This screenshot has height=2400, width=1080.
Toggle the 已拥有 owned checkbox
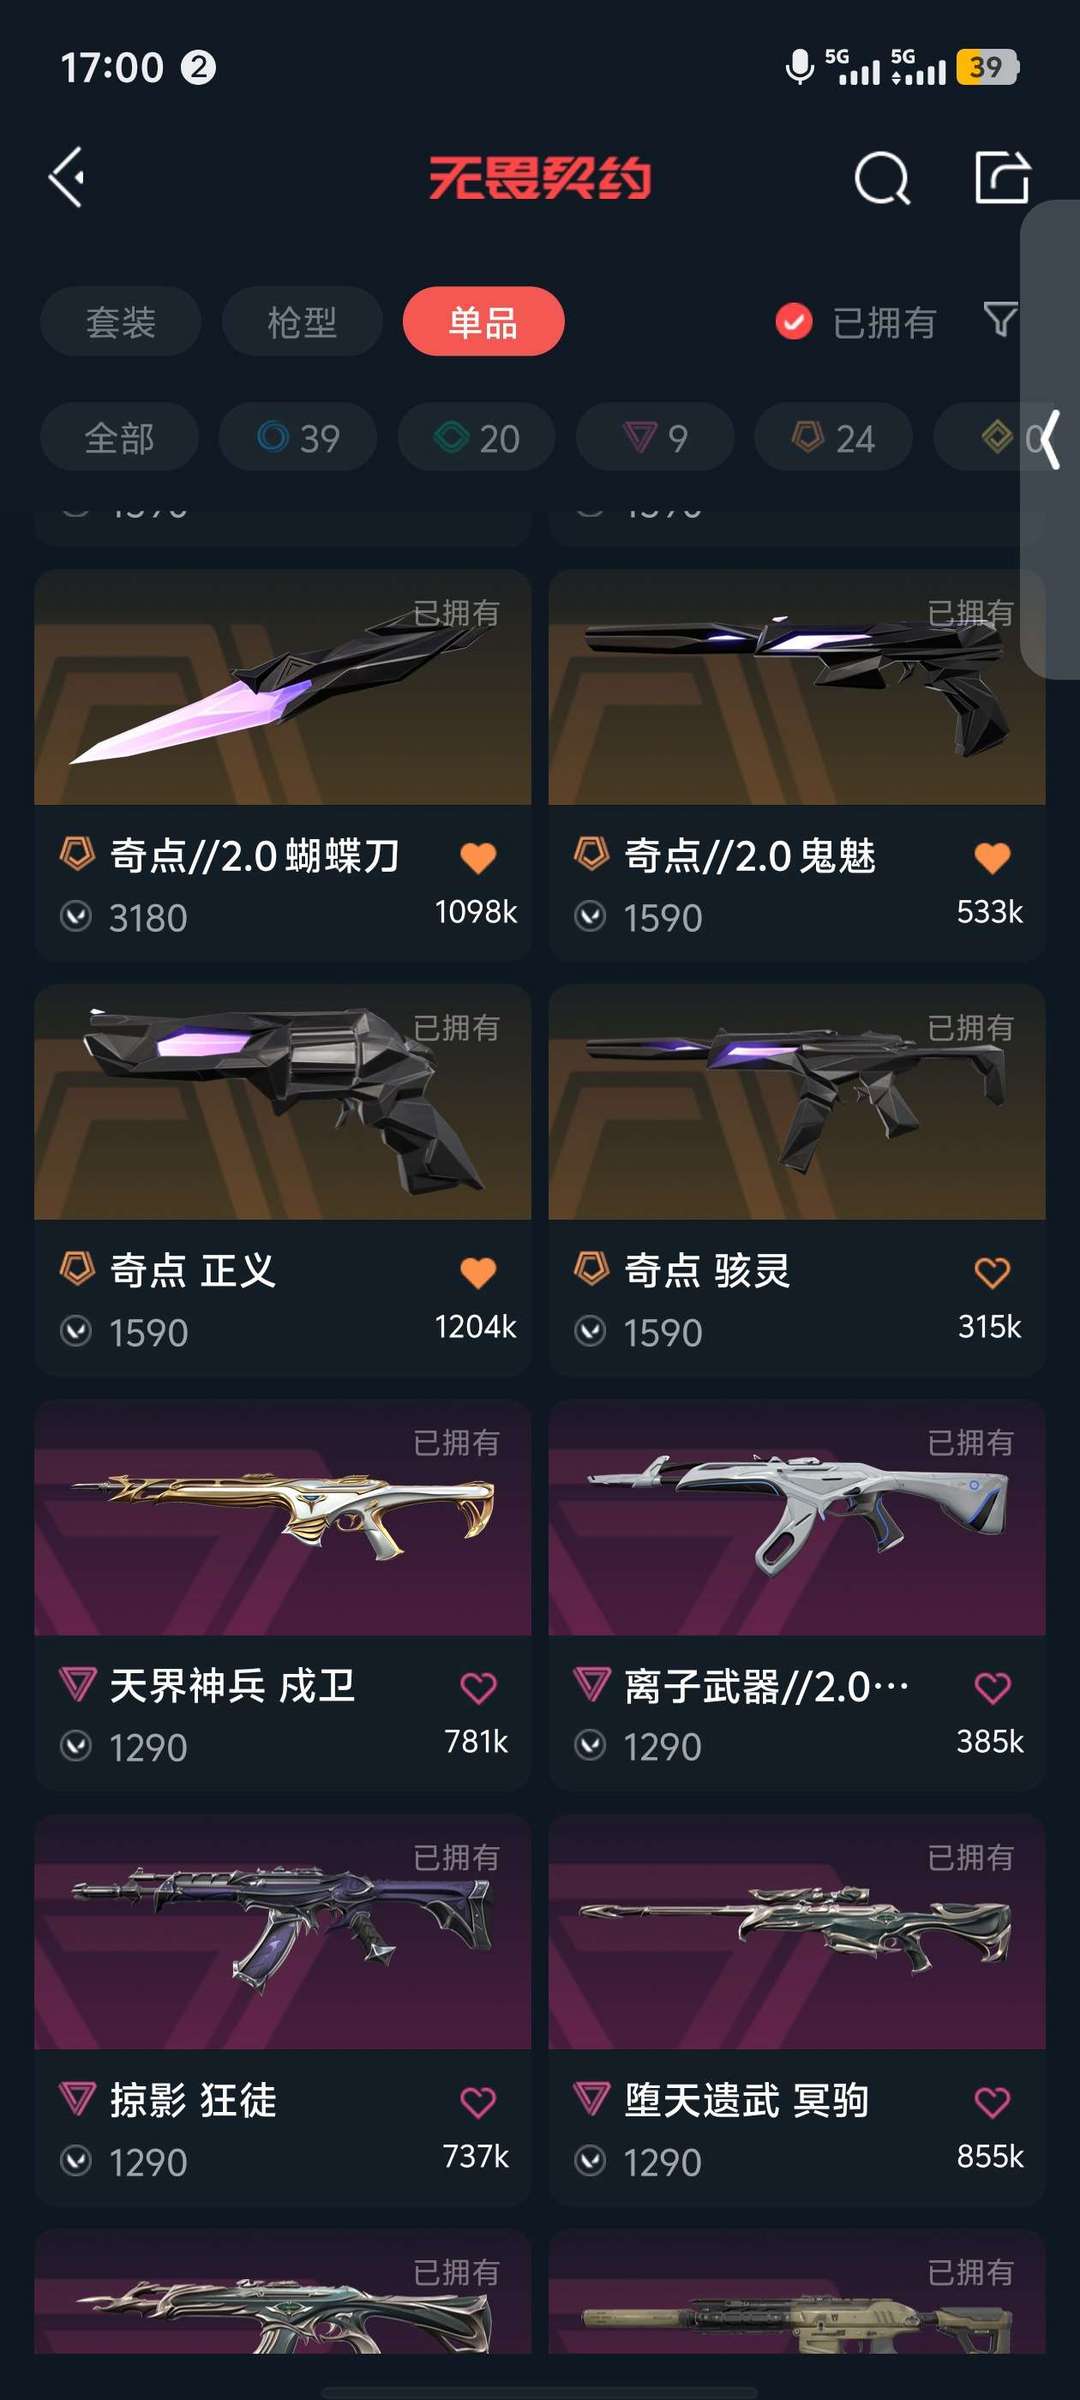click(x=794, y=322)
